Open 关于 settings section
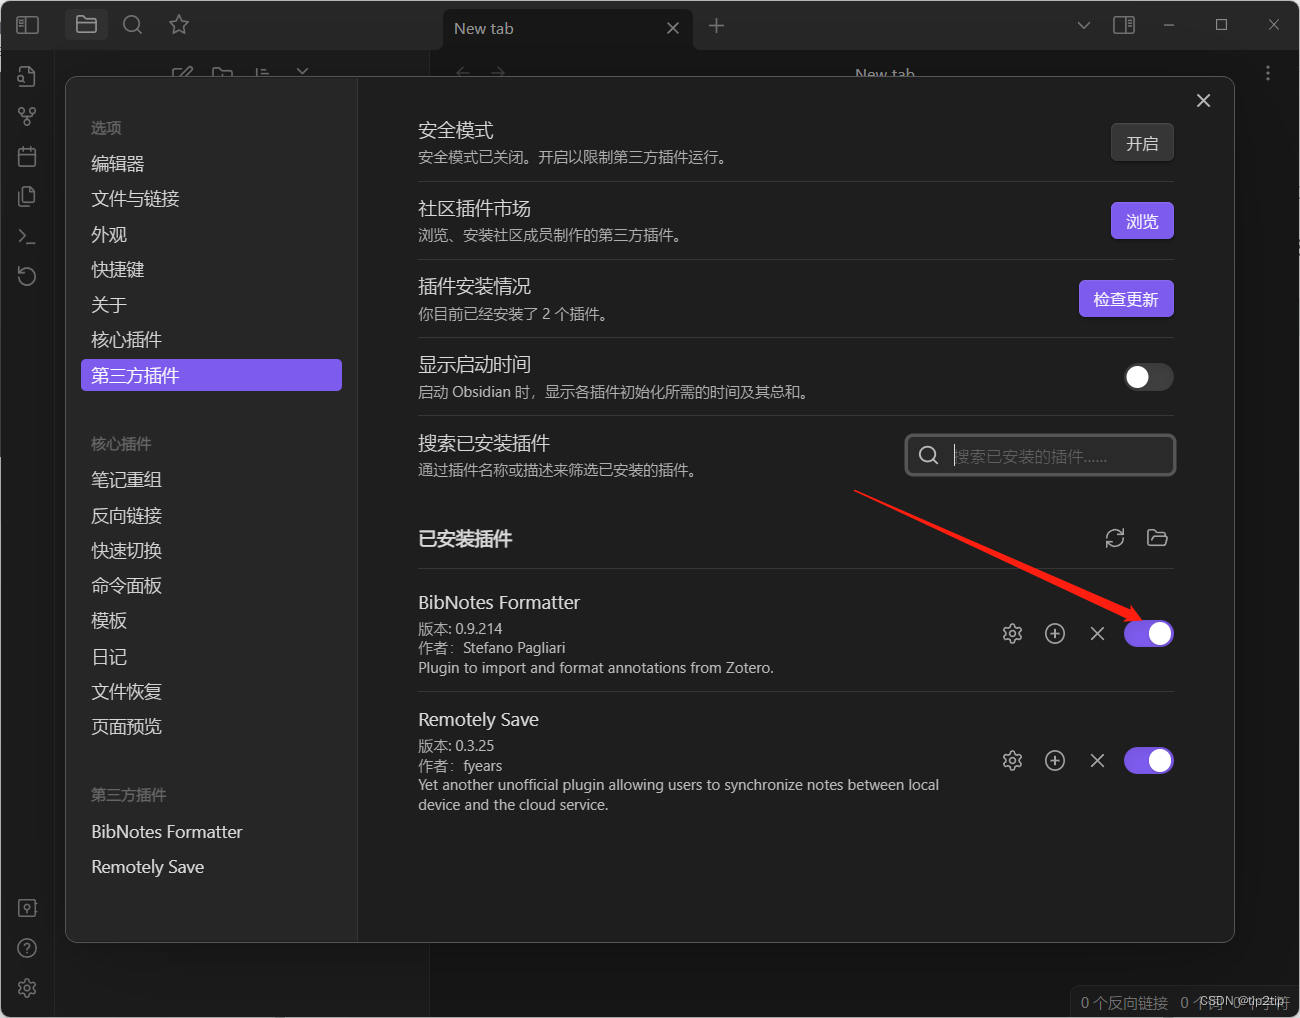The height and width of the screenshot is (1018, 1300). pos(211,305)
